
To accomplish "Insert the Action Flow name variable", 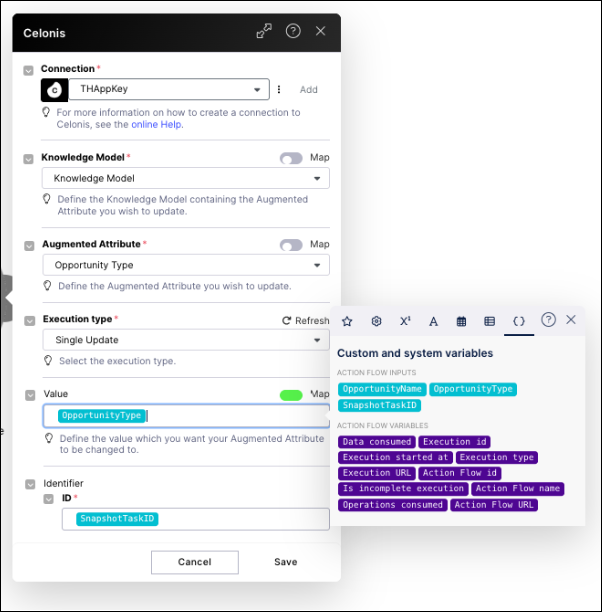I will (518, 489).
